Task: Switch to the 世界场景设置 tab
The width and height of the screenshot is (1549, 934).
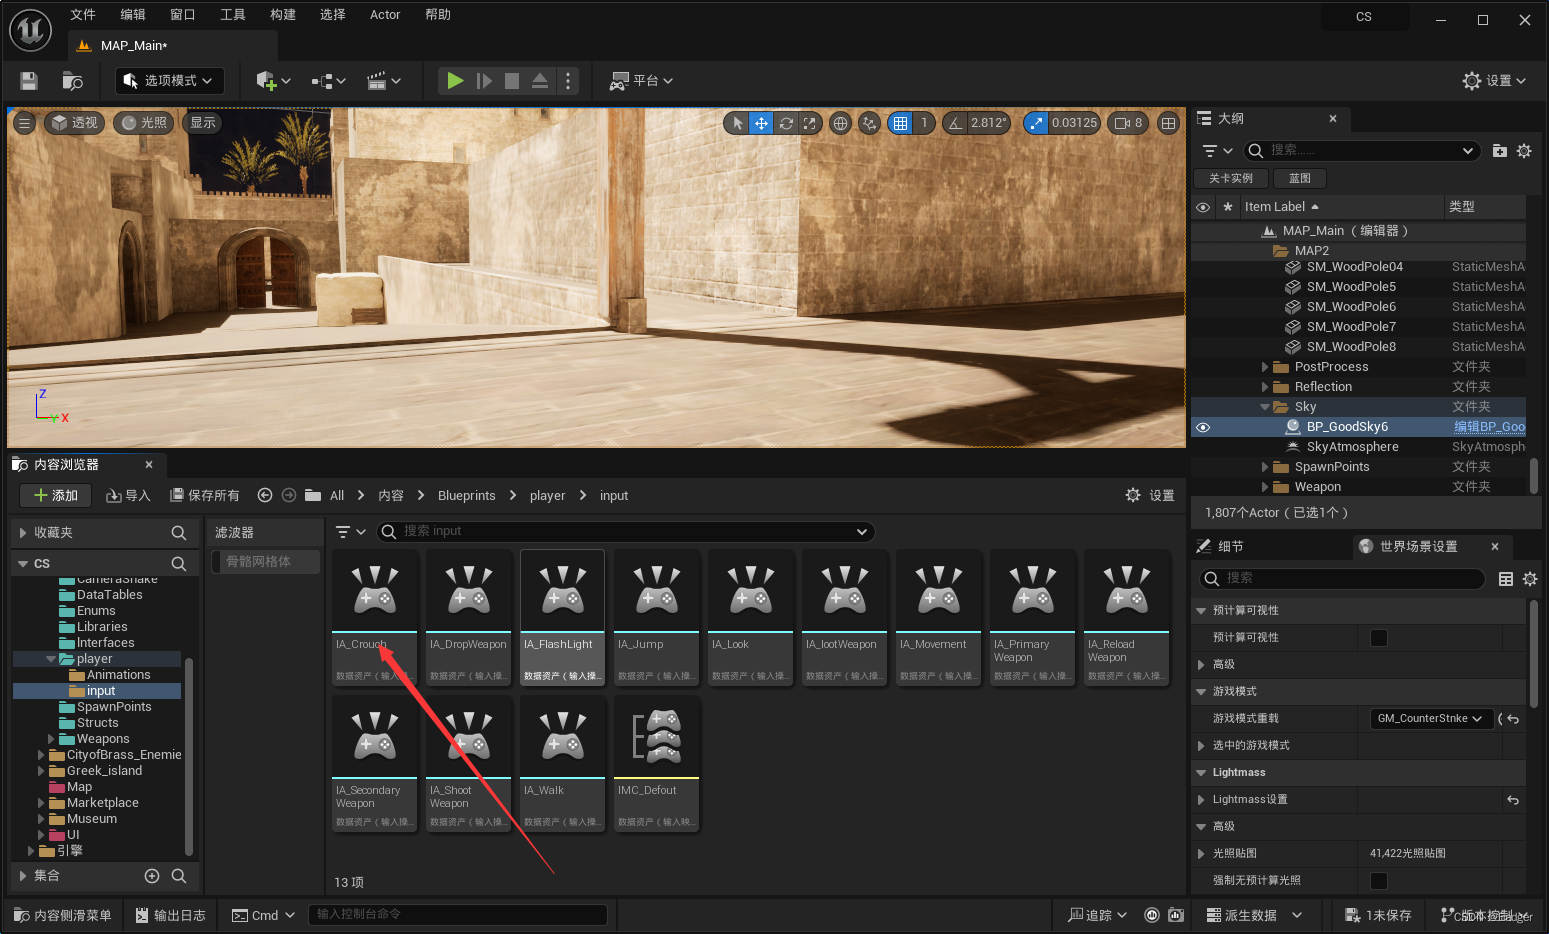Action: point(1418,547)
